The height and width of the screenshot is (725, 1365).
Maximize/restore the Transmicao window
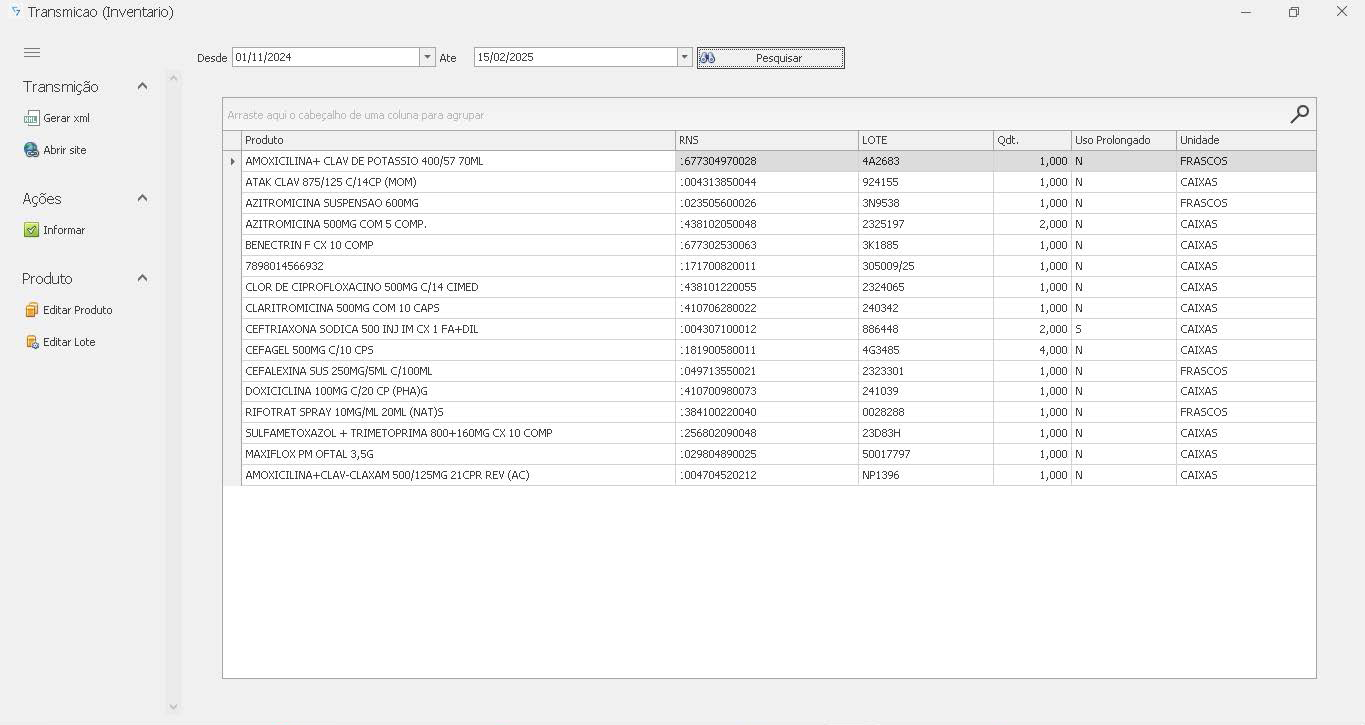pos(1294,12)
